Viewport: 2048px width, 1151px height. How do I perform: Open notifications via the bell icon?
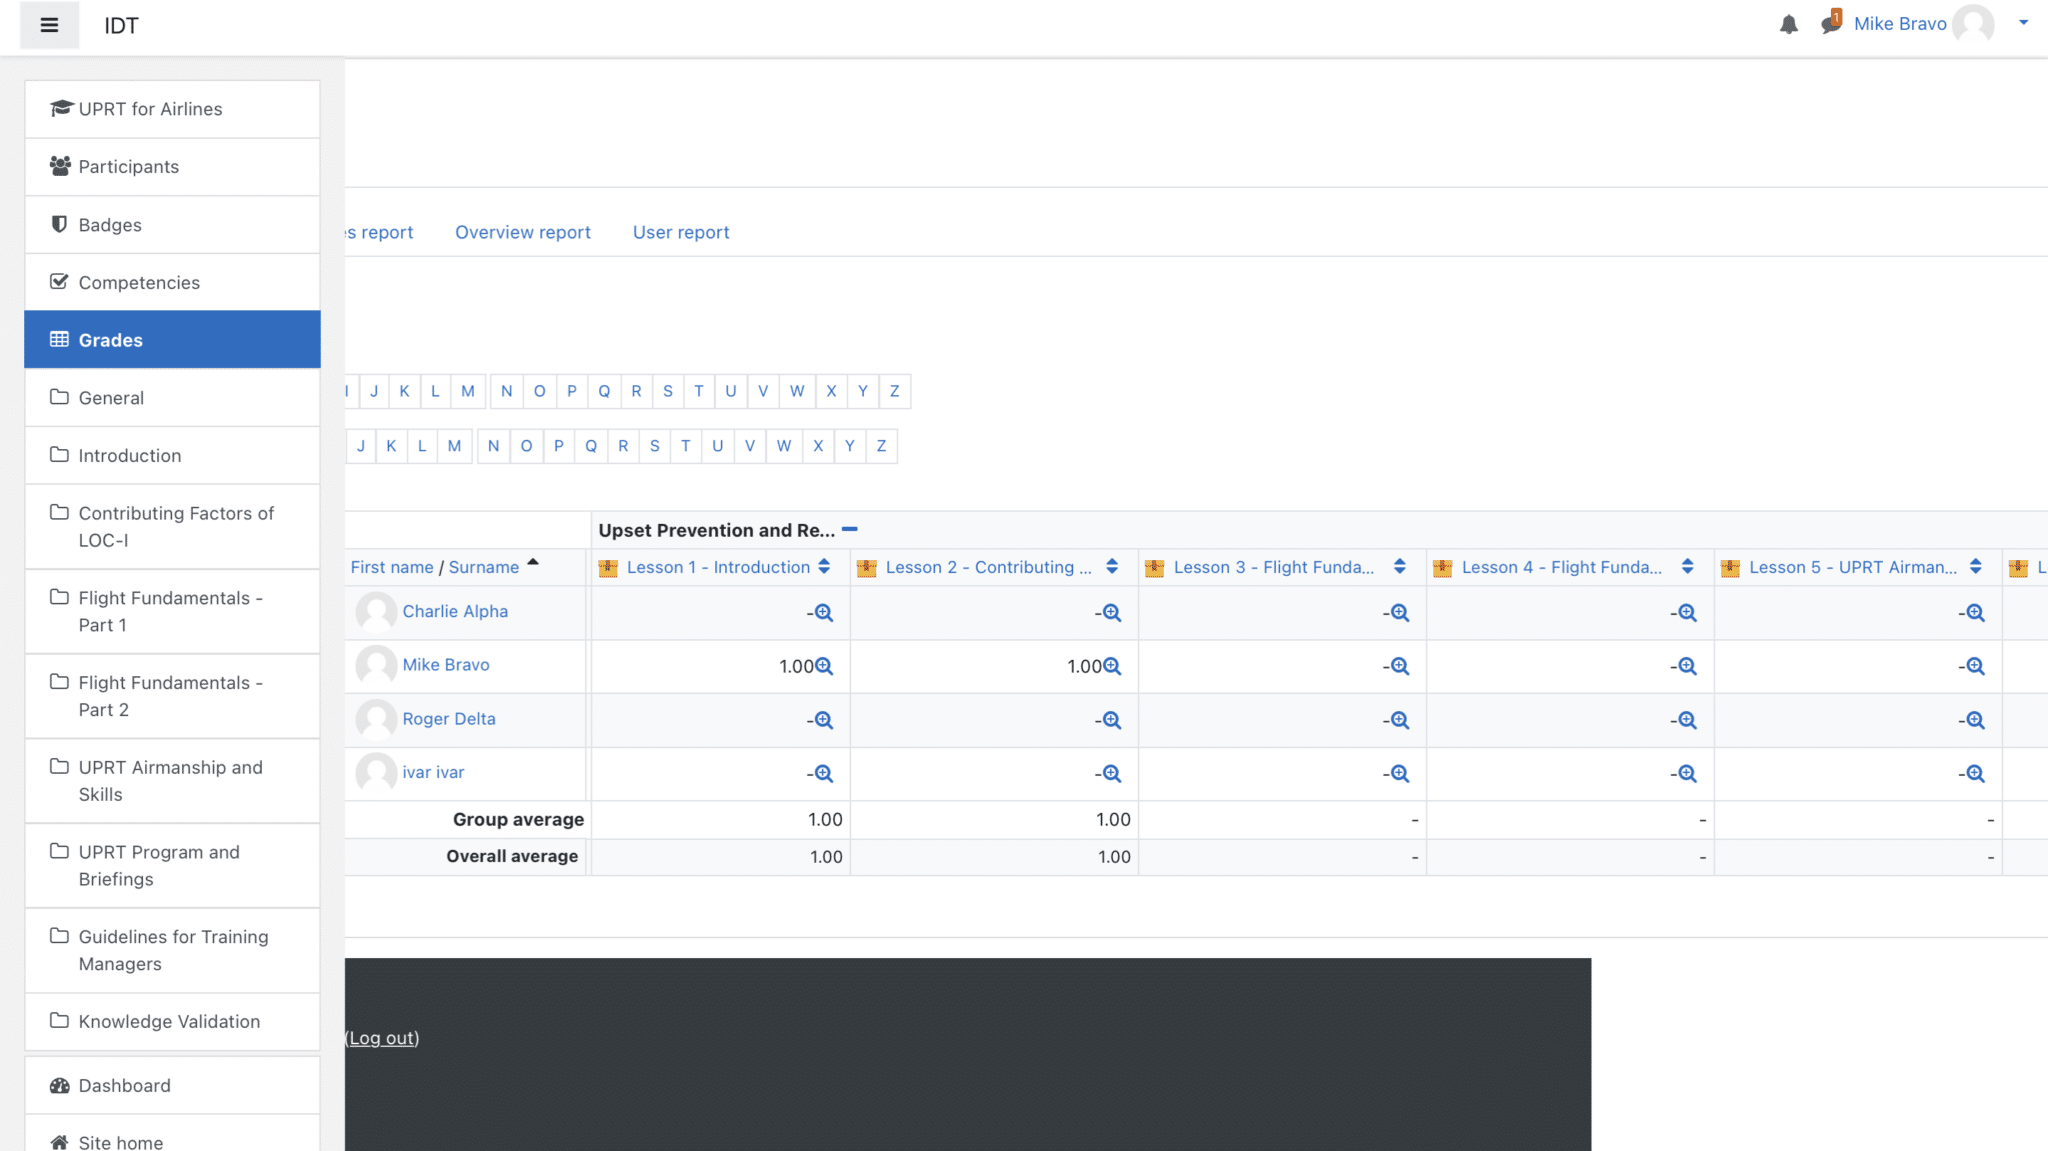pos(1788,25)
